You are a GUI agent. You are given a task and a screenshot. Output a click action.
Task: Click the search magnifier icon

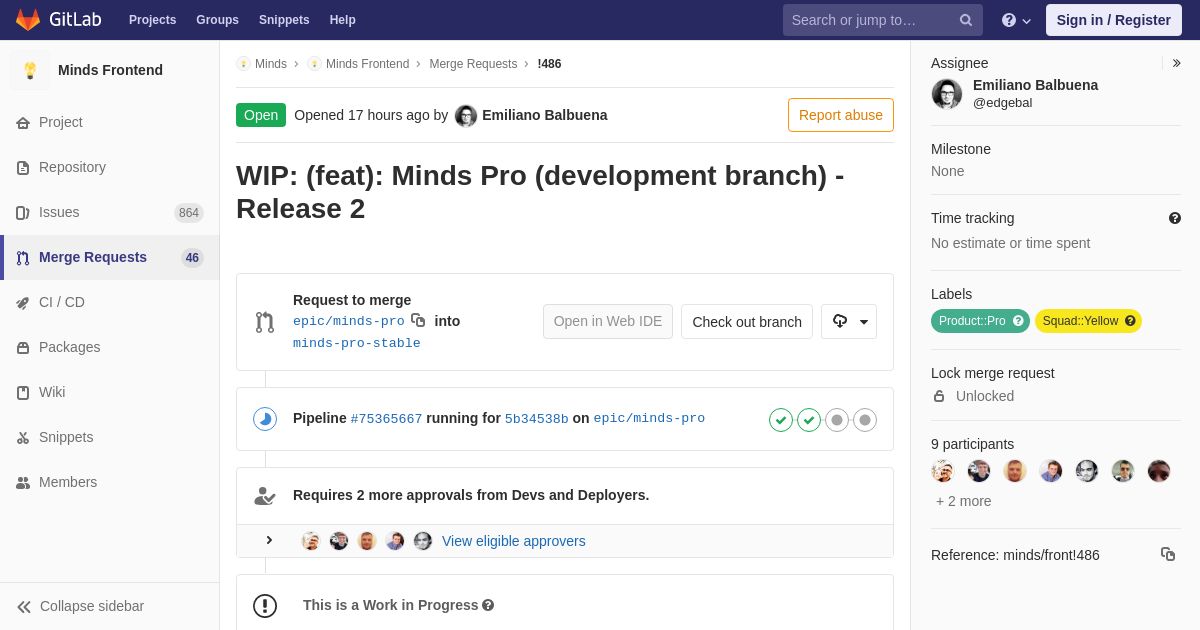coord(966,20)
